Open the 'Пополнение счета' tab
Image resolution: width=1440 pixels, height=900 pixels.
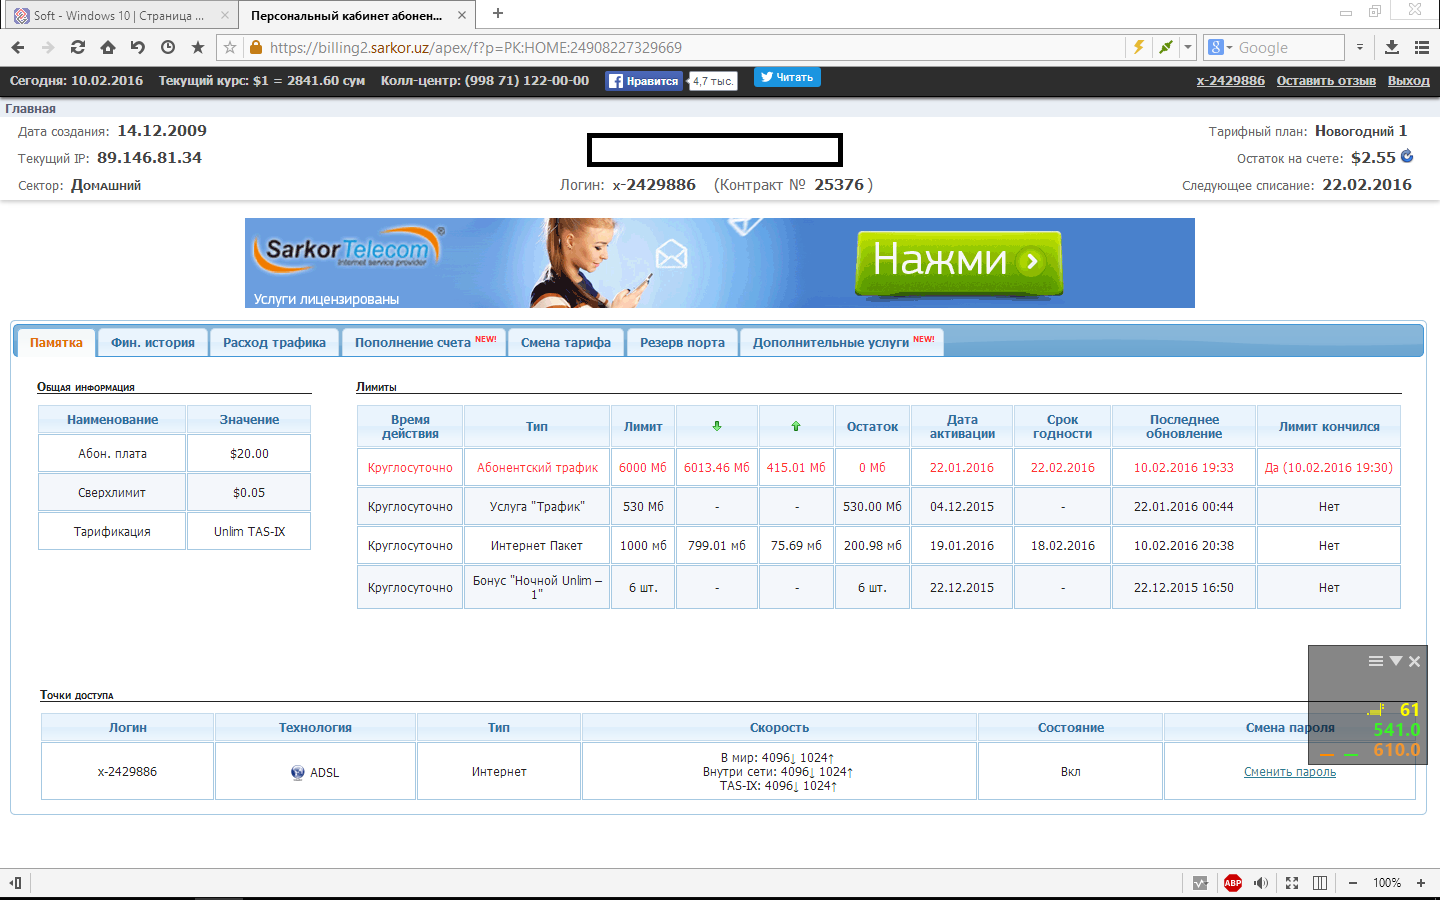click(x=425, y=342)
